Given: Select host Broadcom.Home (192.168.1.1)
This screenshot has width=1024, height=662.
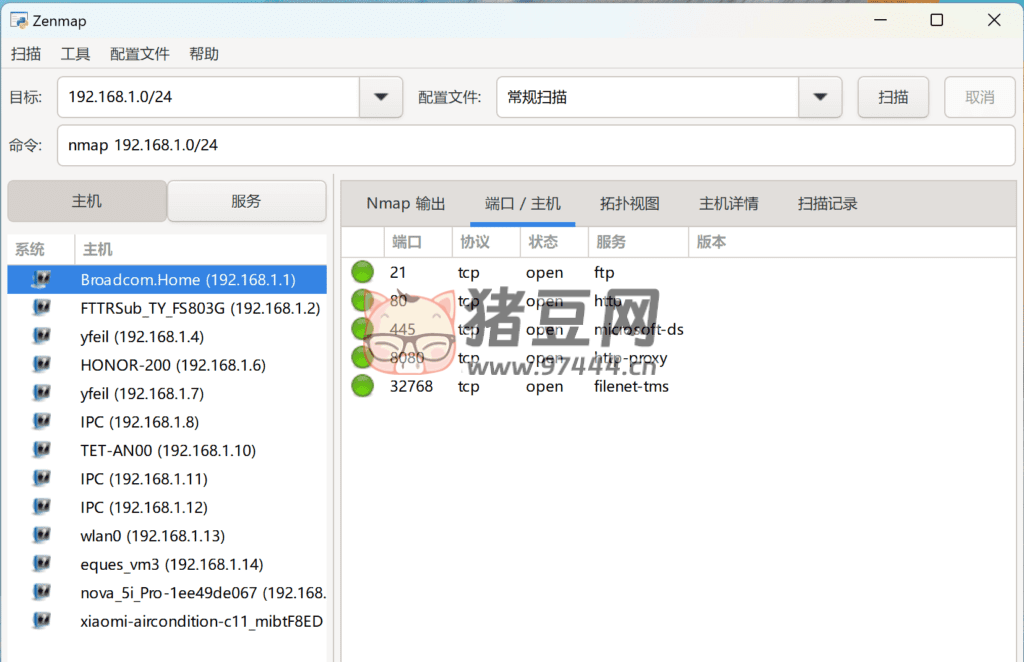Looking at the screenshot, I should click(x=167, y=279).
